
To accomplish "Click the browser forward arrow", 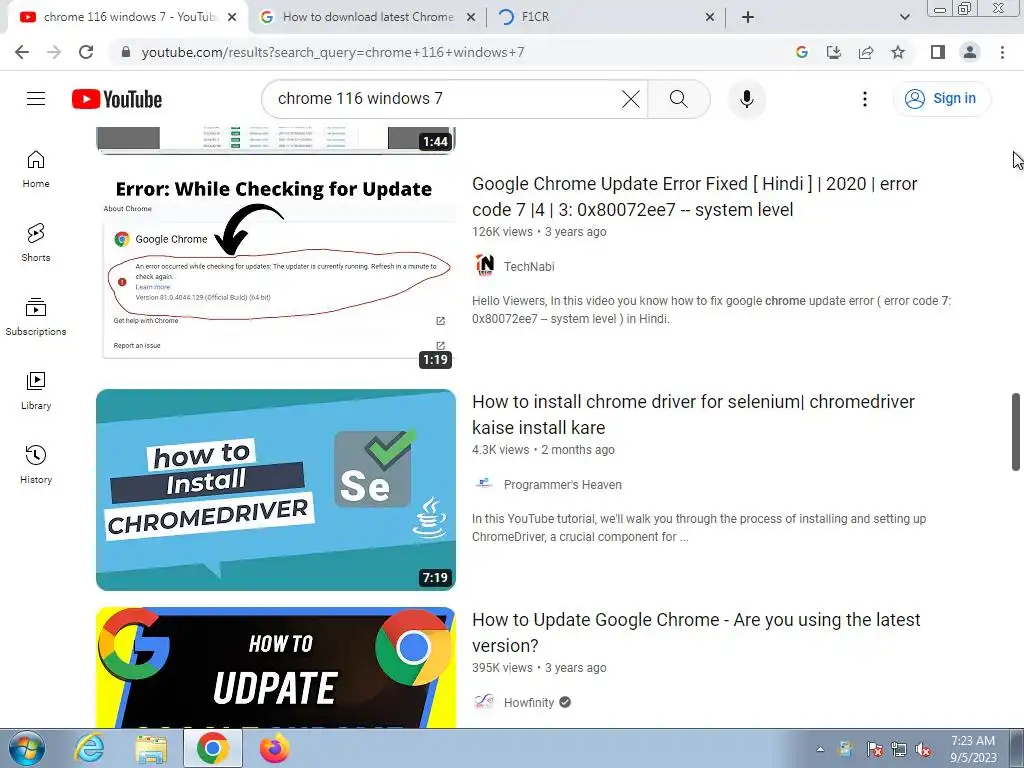I will coord(54,52).
